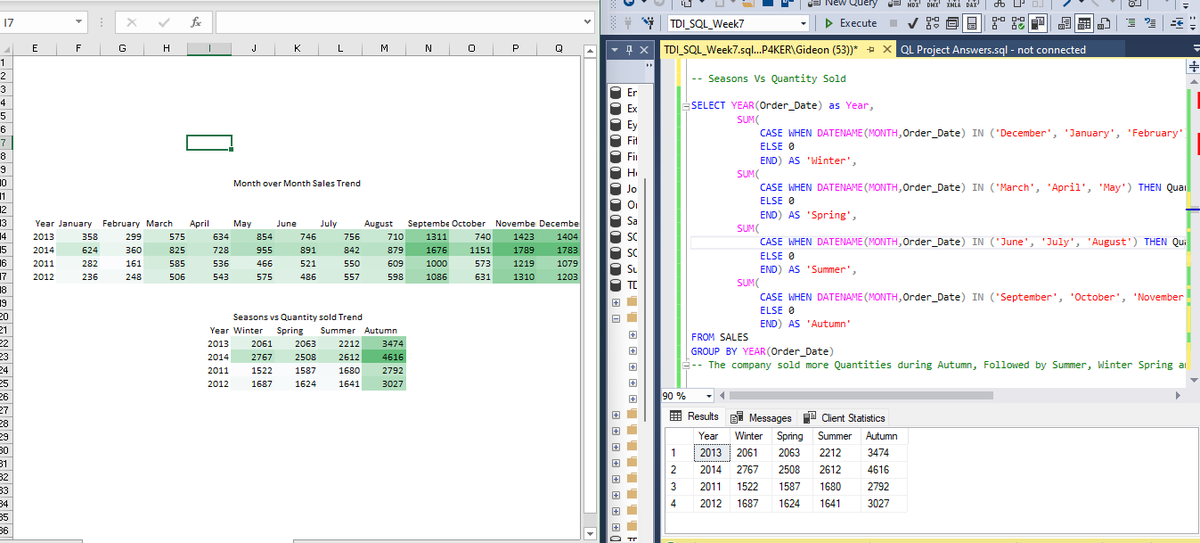
Task: Select Excel column header M
Action: [385, 47]
